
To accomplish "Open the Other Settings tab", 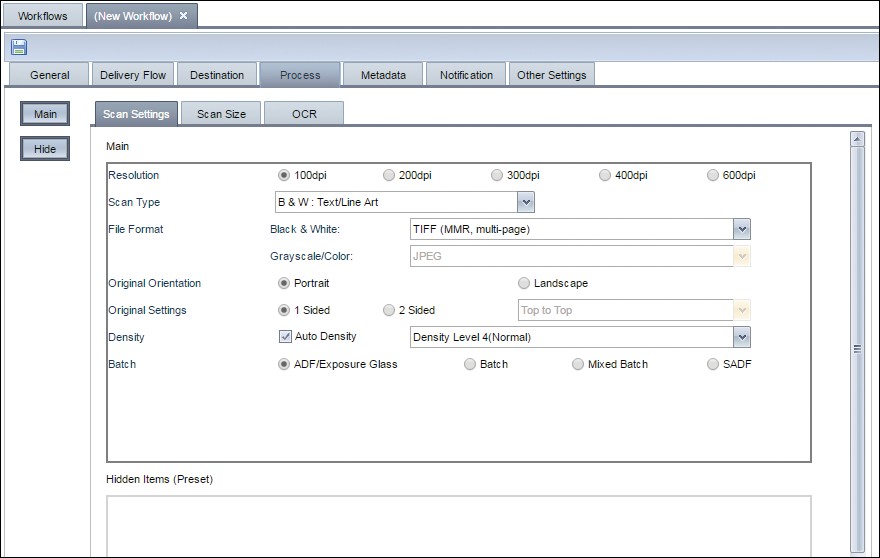I will coord(551,75).
